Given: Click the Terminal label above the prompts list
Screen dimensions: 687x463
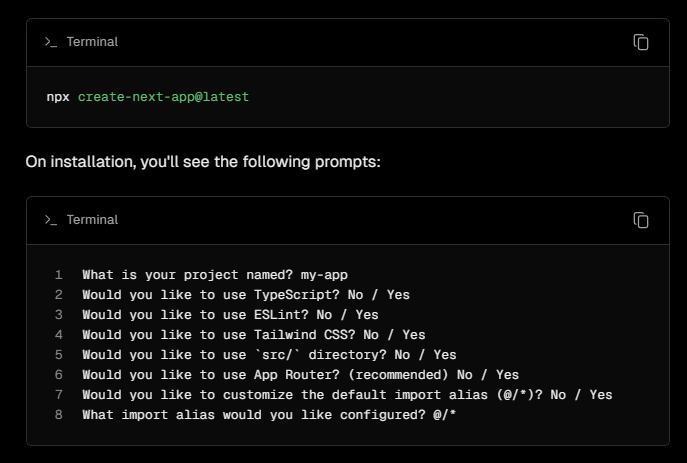Looking at the screenshot, I should (x=92, y=220).
